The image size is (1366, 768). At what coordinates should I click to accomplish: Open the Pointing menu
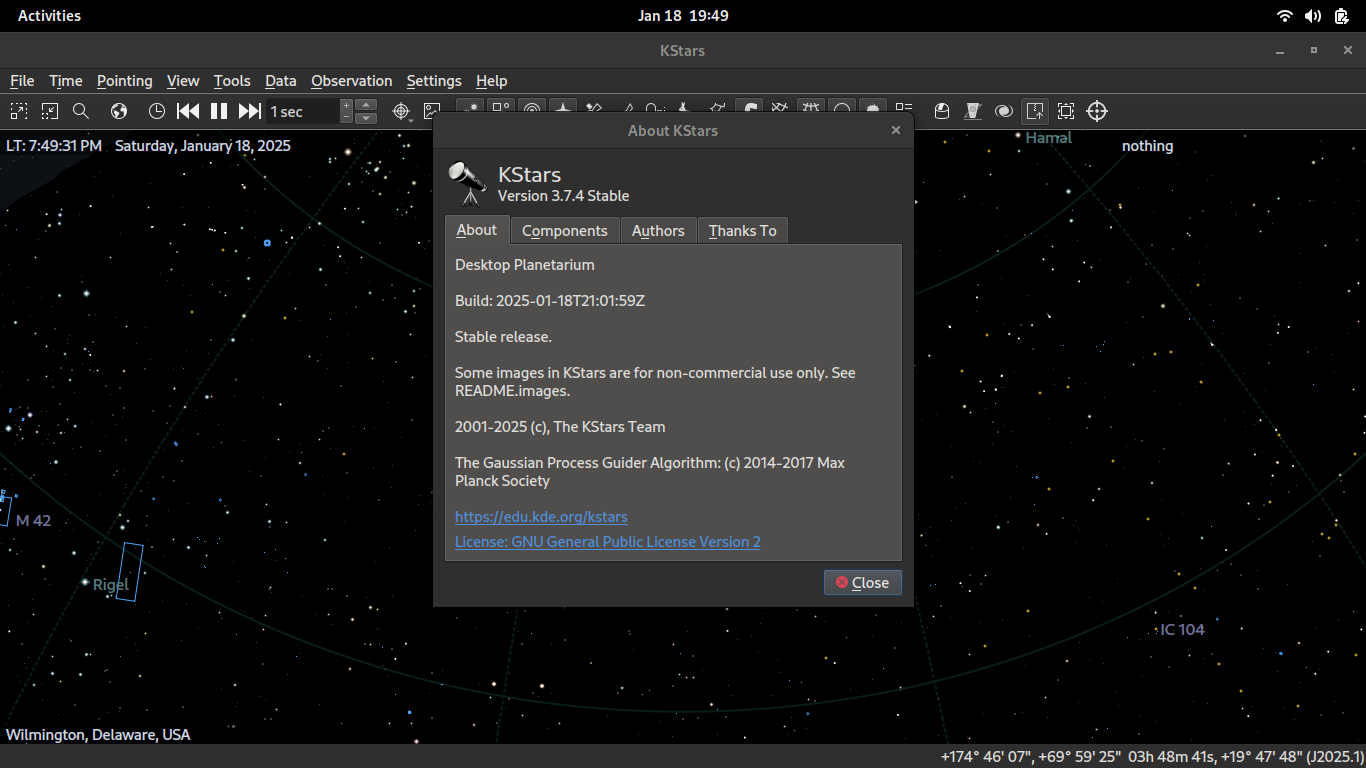coord(125,81)
